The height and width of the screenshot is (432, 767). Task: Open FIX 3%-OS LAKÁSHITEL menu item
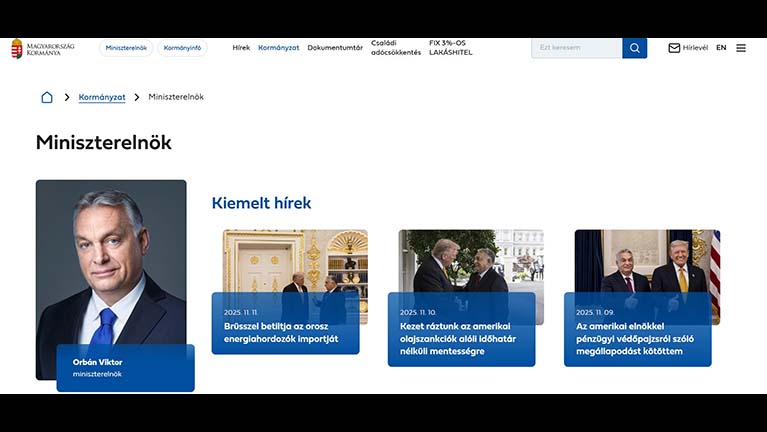click(451, 48)
